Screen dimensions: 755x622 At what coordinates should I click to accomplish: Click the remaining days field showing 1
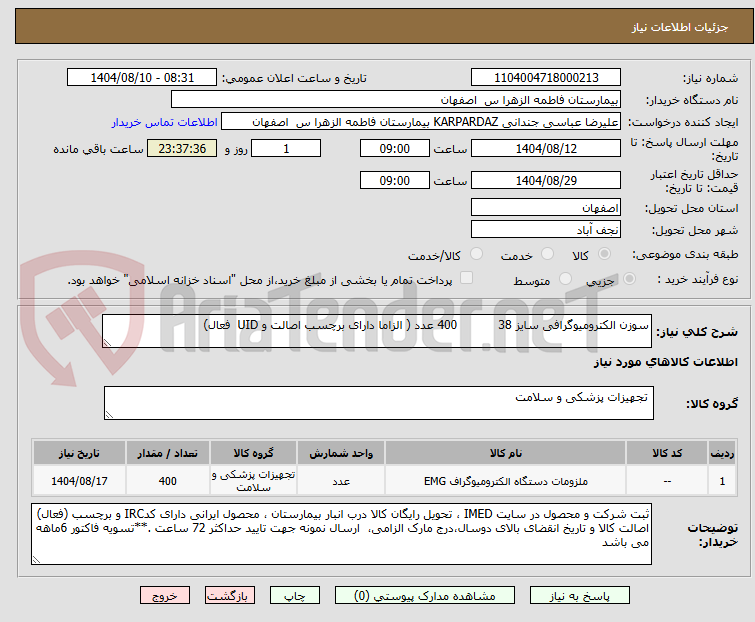(286, 148)
